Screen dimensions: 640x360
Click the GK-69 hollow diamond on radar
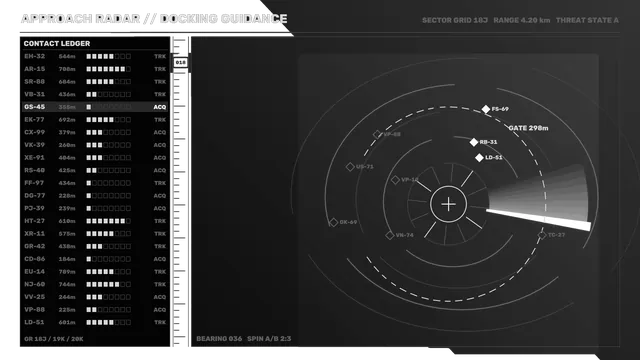pyautogui.click(x=333, y=222)
